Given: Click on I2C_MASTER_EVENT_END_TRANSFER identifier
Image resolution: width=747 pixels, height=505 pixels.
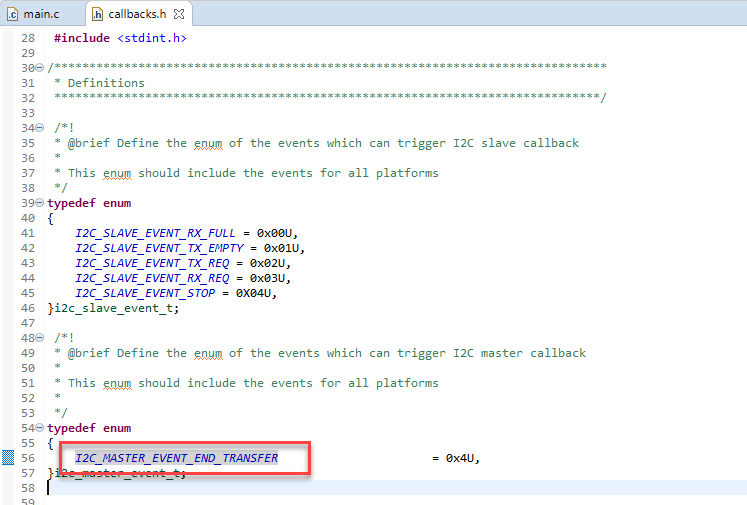Looking at the screenshot, I should pos(177,458).
